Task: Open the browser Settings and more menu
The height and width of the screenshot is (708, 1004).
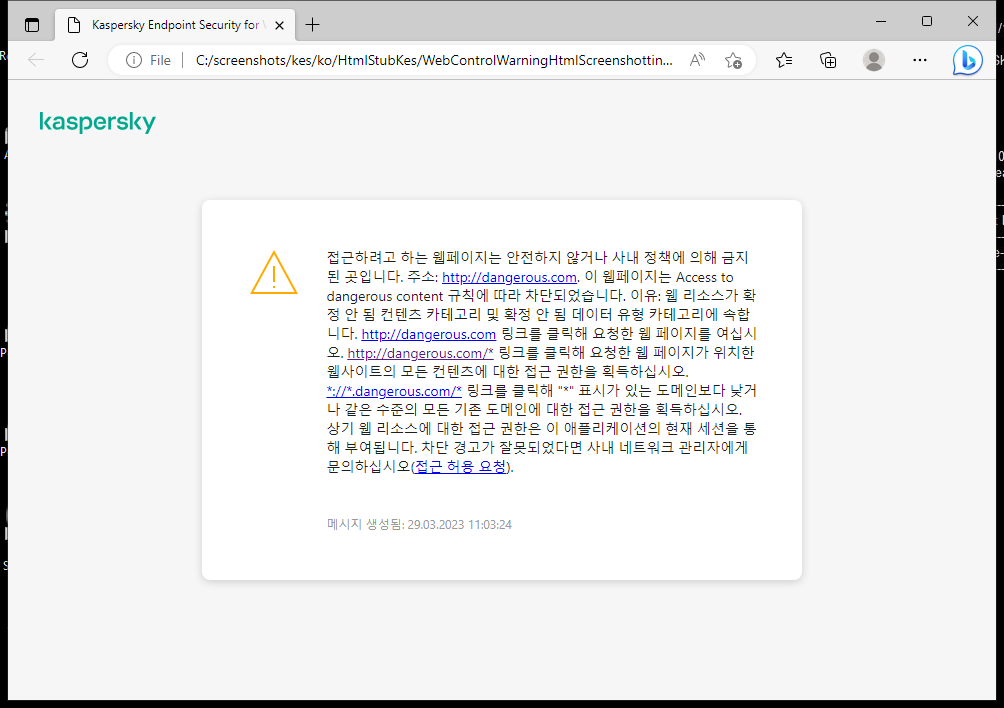Action: [x=919, y=60]
